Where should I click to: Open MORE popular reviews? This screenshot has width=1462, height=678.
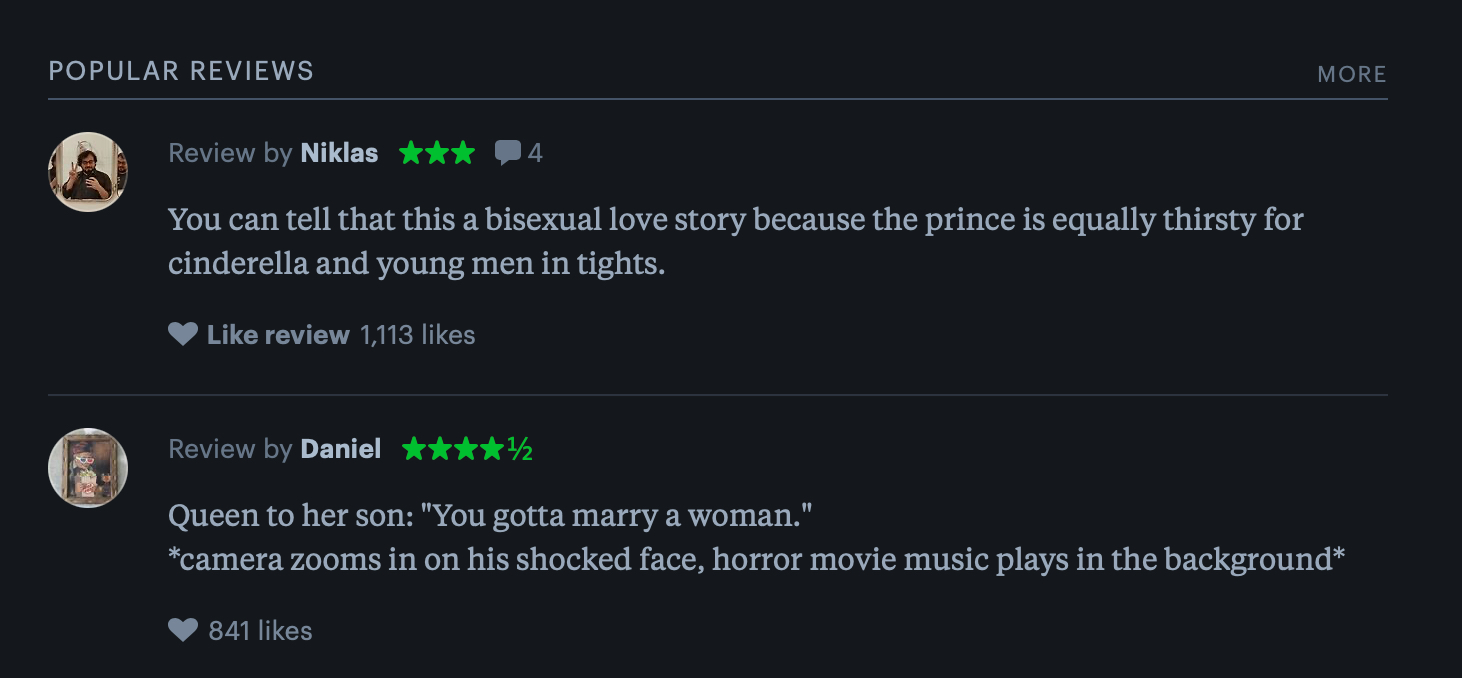coord(1351,74)
